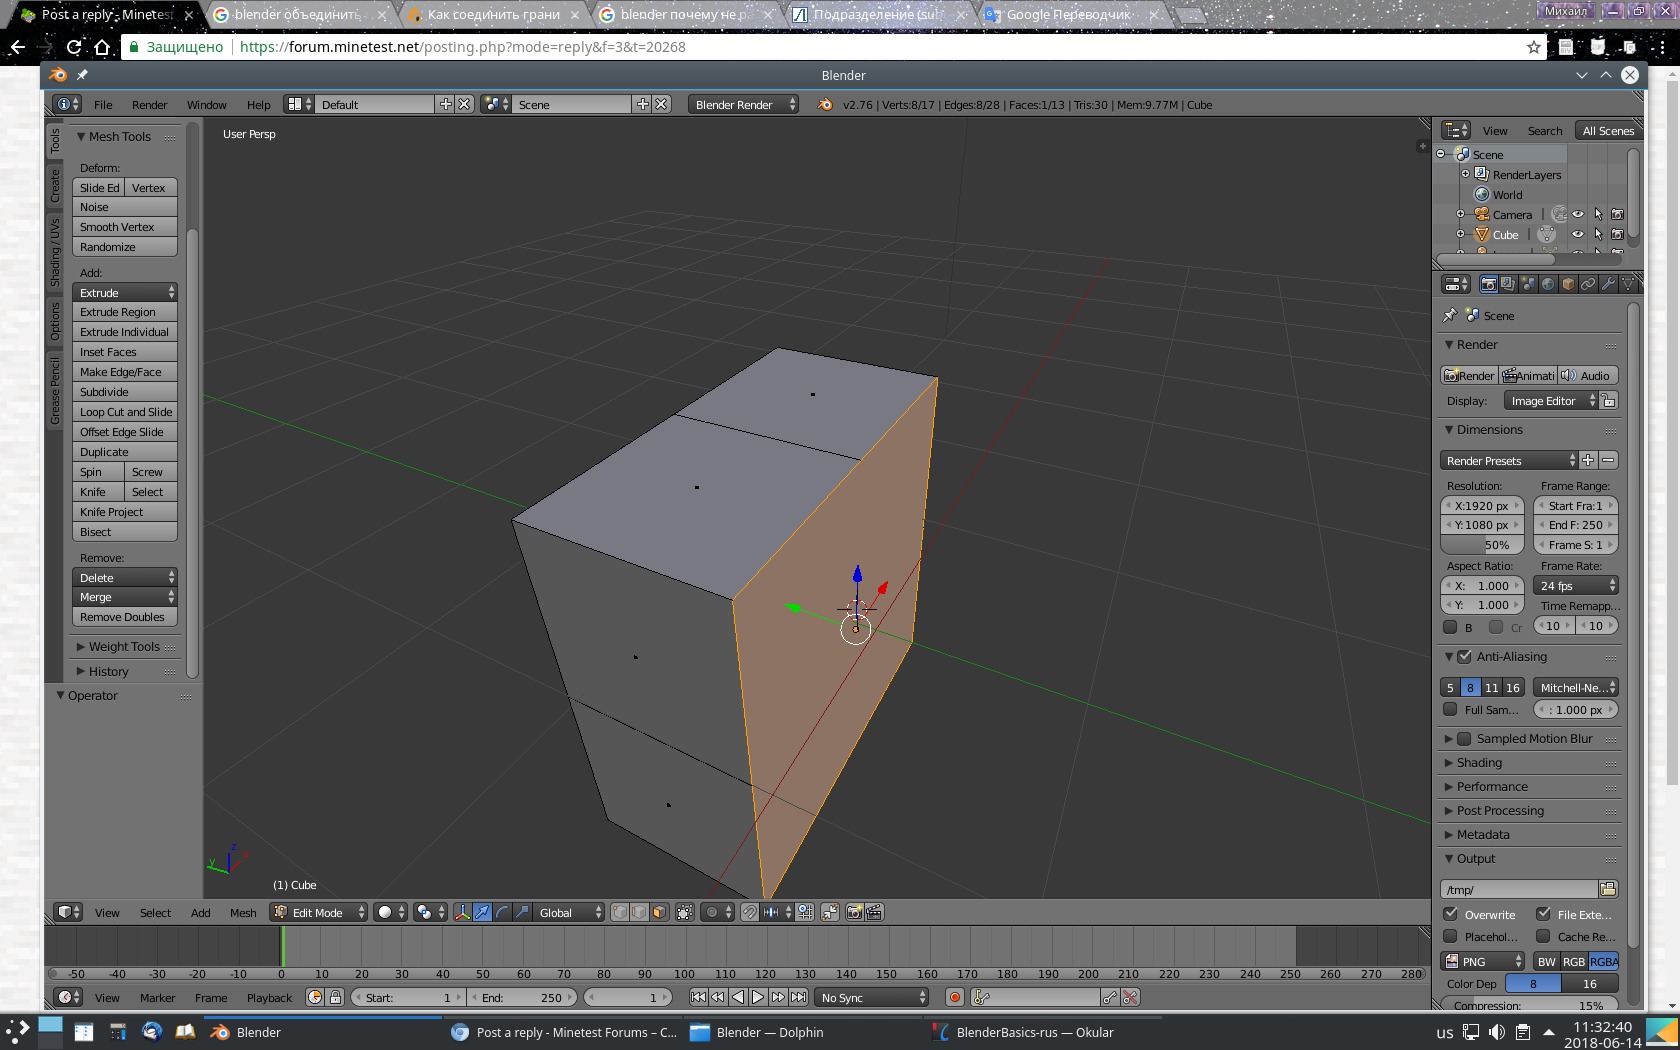Click the Loop Cut and Slide button
1680x1050 pixels.
coord(125,412)
